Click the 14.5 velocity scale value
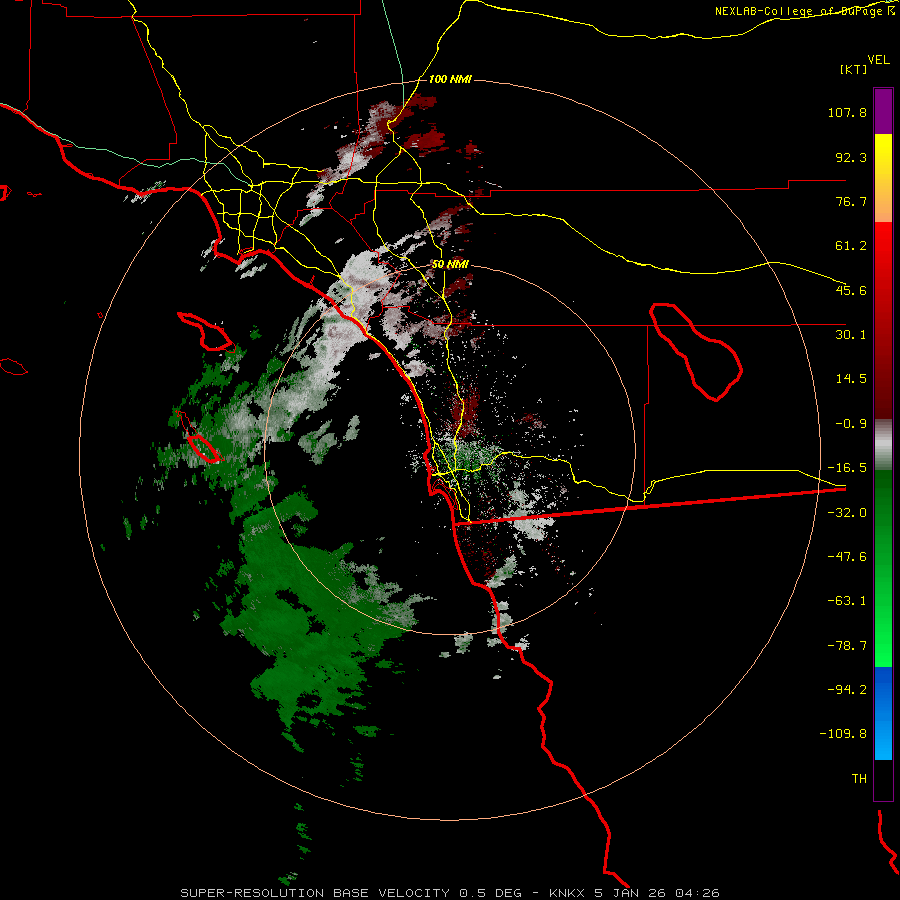Viewport: 900px width, 900px height. click(851, 379)
